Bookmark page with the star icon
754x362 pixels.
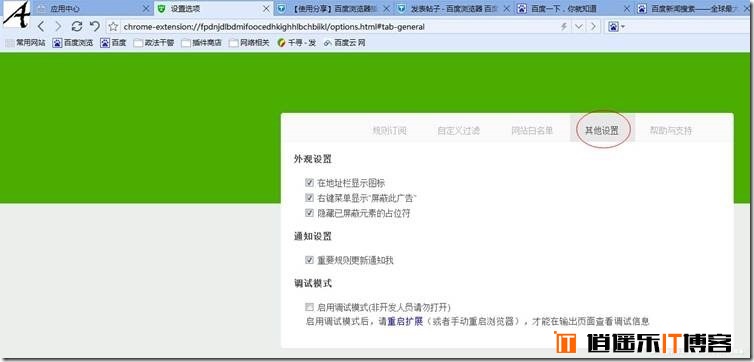pos(113,26)
